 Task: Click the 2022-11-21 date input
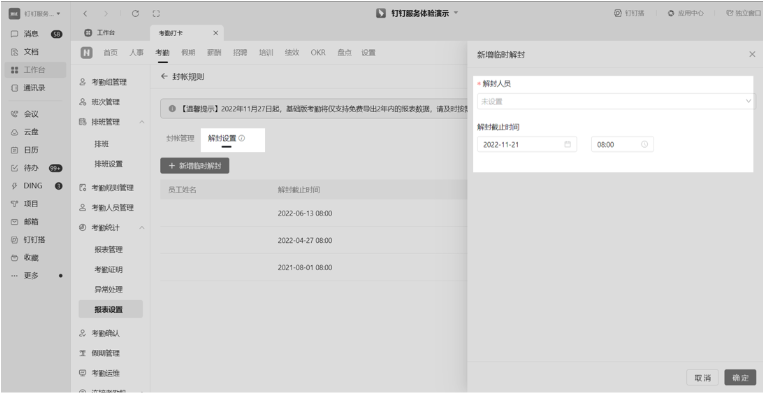[x=527, y=144]
